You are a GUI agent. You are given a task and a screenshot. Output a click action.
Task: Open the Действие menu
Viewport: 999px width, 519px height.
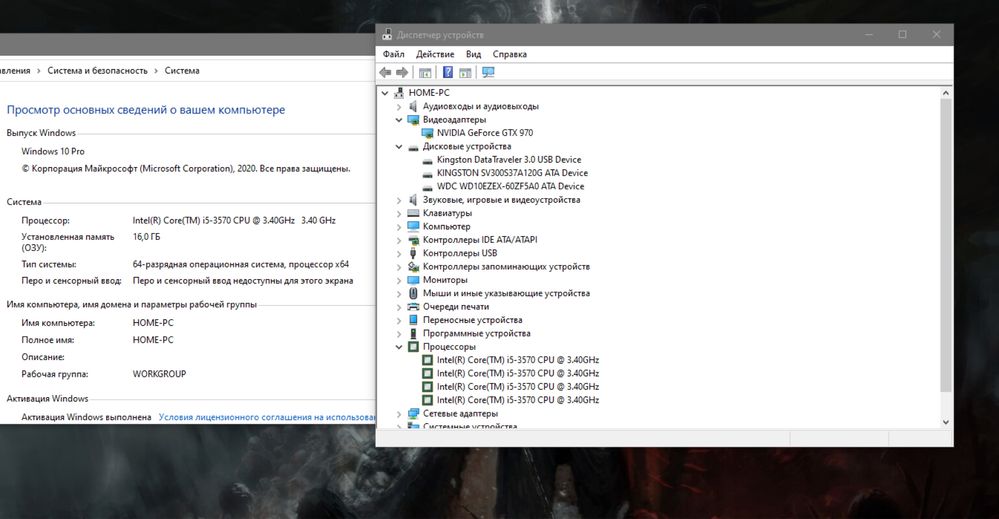click(x=435, y=54)
